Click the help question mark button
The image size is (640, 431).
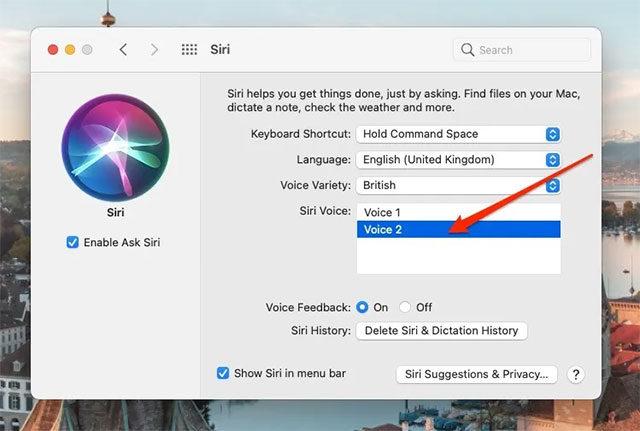pos(575,374)
